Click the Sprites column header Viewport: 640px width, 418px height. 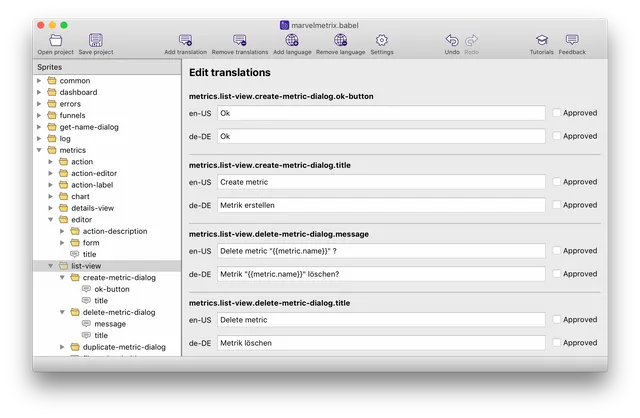[107, 67]
